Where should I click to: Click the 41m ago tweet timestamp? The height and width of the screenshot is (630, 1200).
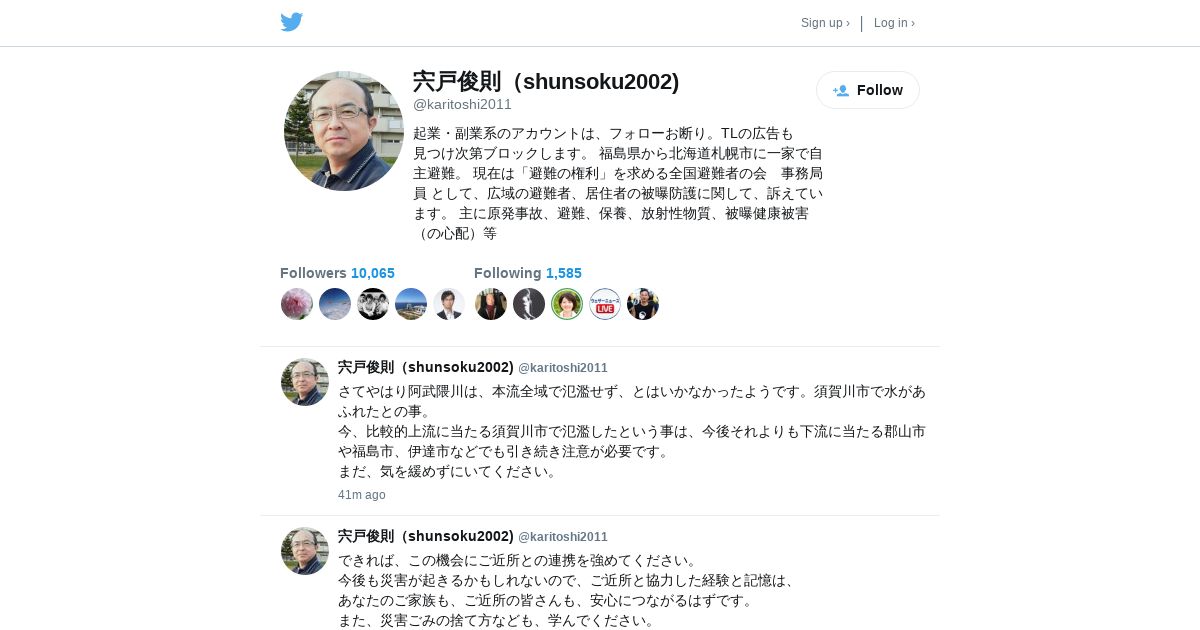(x=361, y=495)
